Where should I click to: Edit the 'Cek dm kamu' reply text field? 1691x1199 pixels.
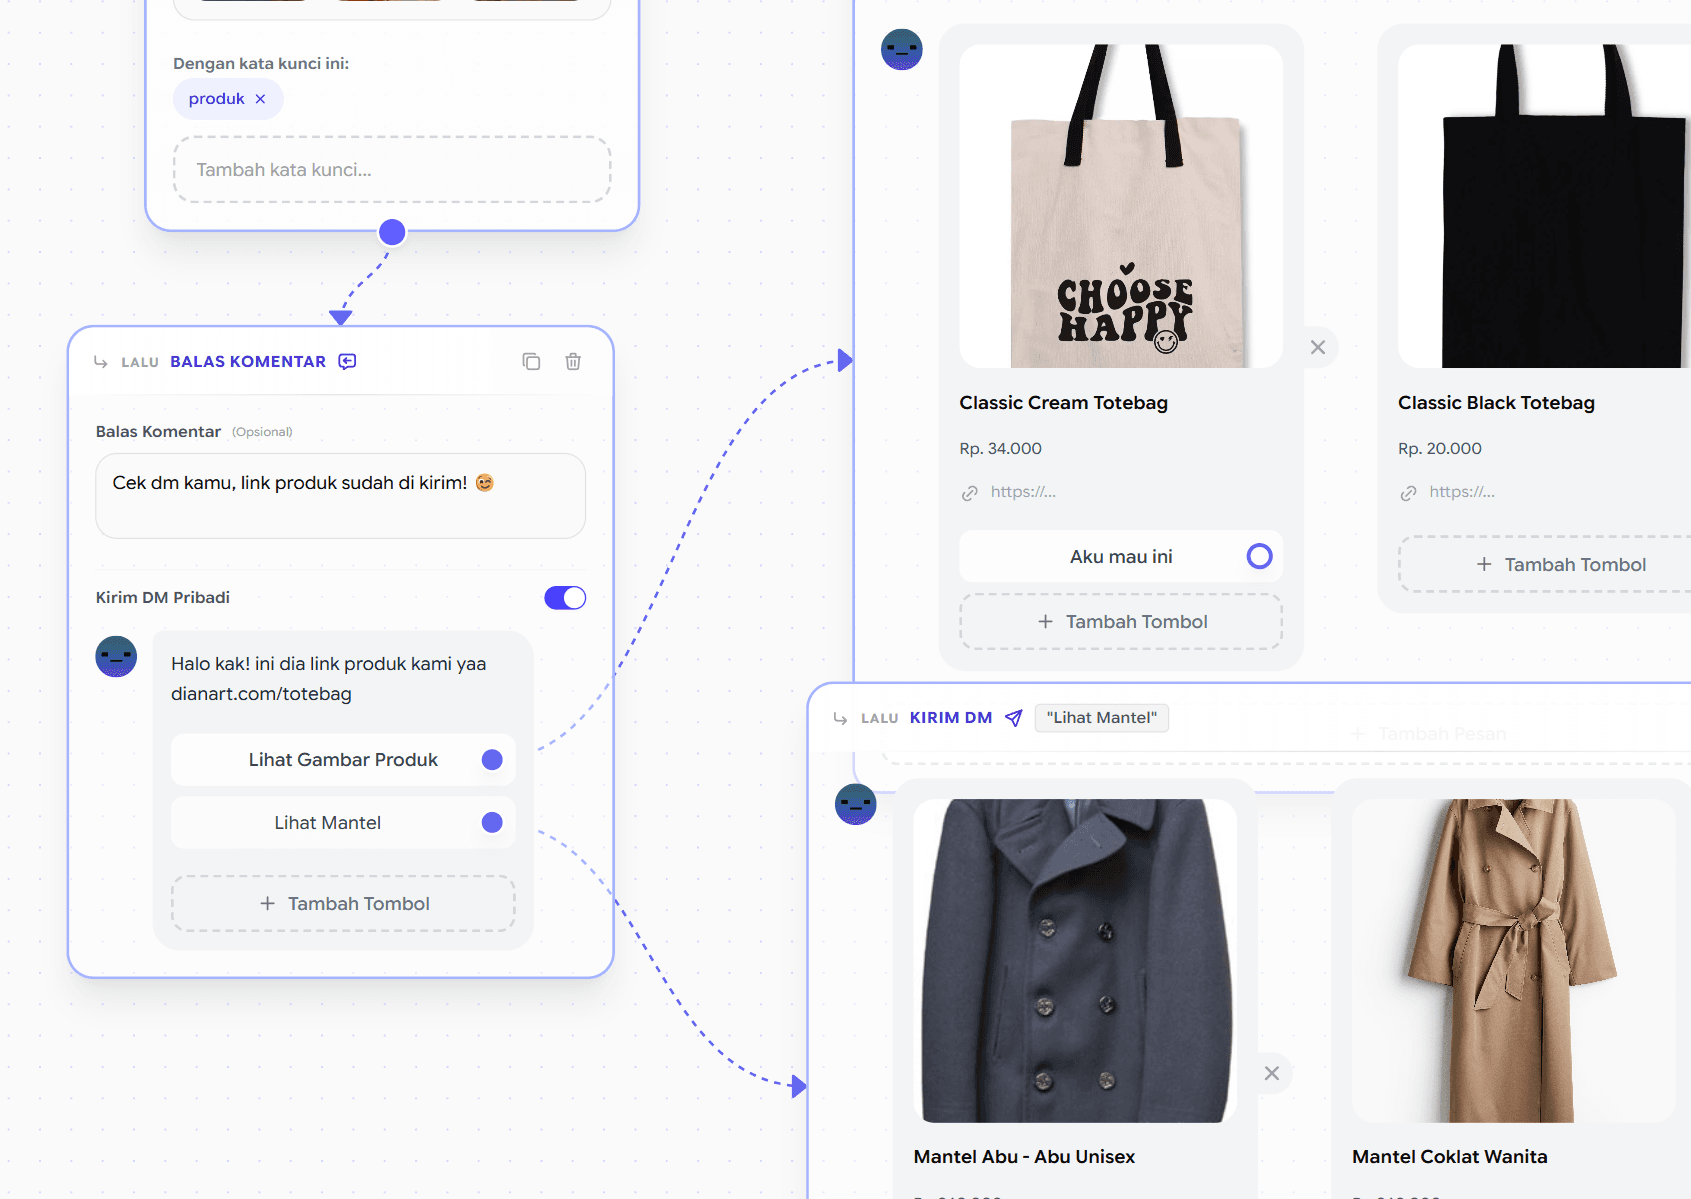340,496
